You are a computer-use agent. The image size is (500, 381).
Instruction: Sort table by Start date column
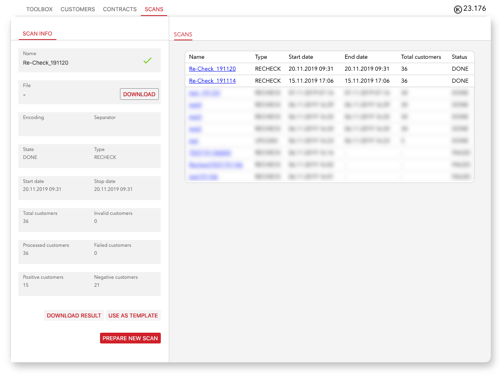coord(301,57)
